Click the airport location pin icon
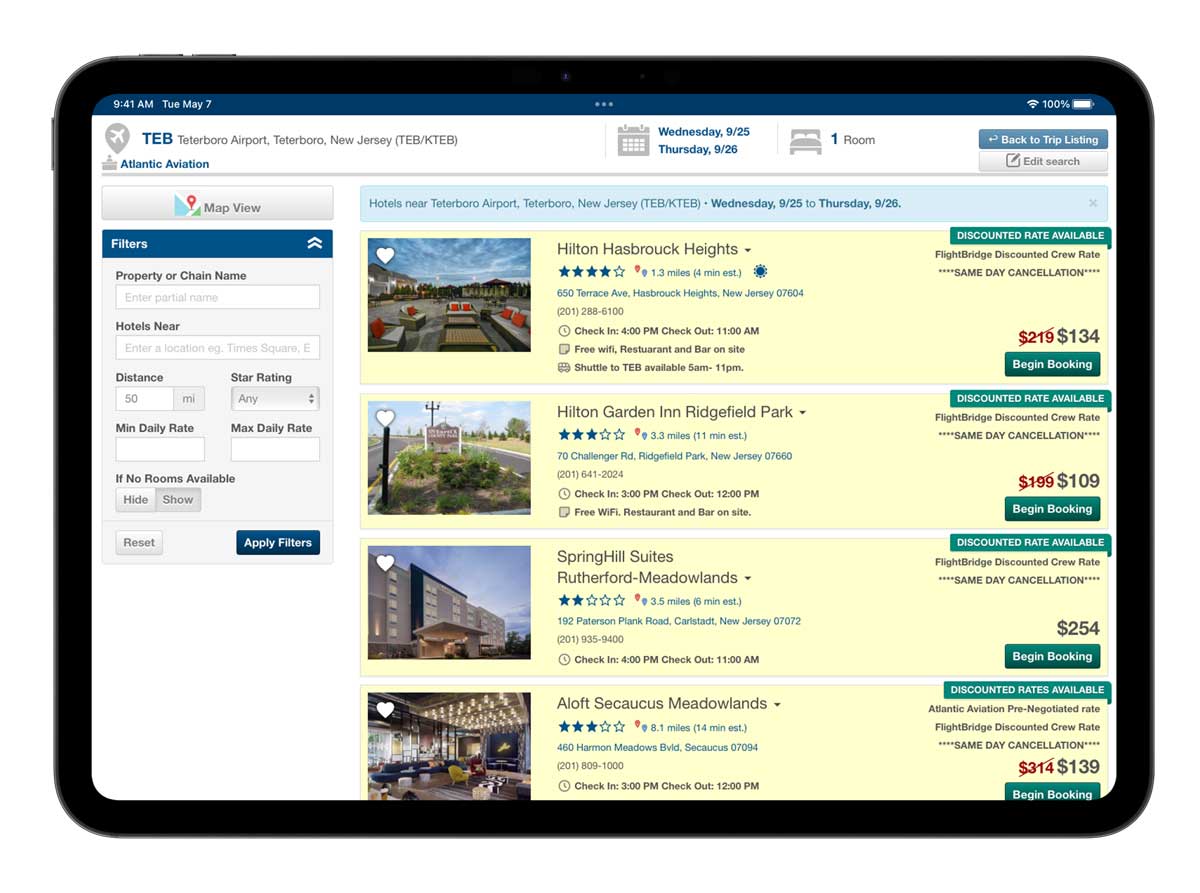The width and height of the screenshot is (1200, 893). (x=117, y=138)
